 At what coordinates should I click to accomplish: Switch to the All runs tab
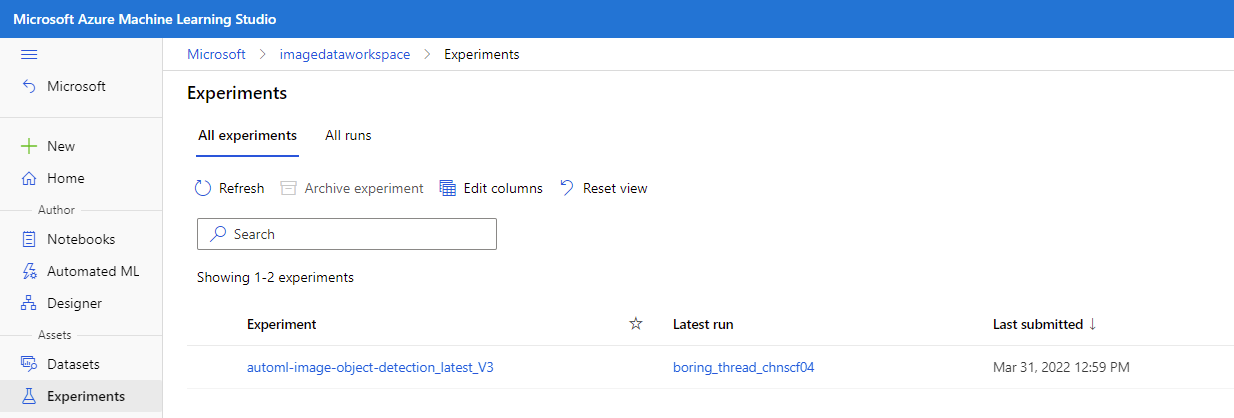[x=348, y=135]
